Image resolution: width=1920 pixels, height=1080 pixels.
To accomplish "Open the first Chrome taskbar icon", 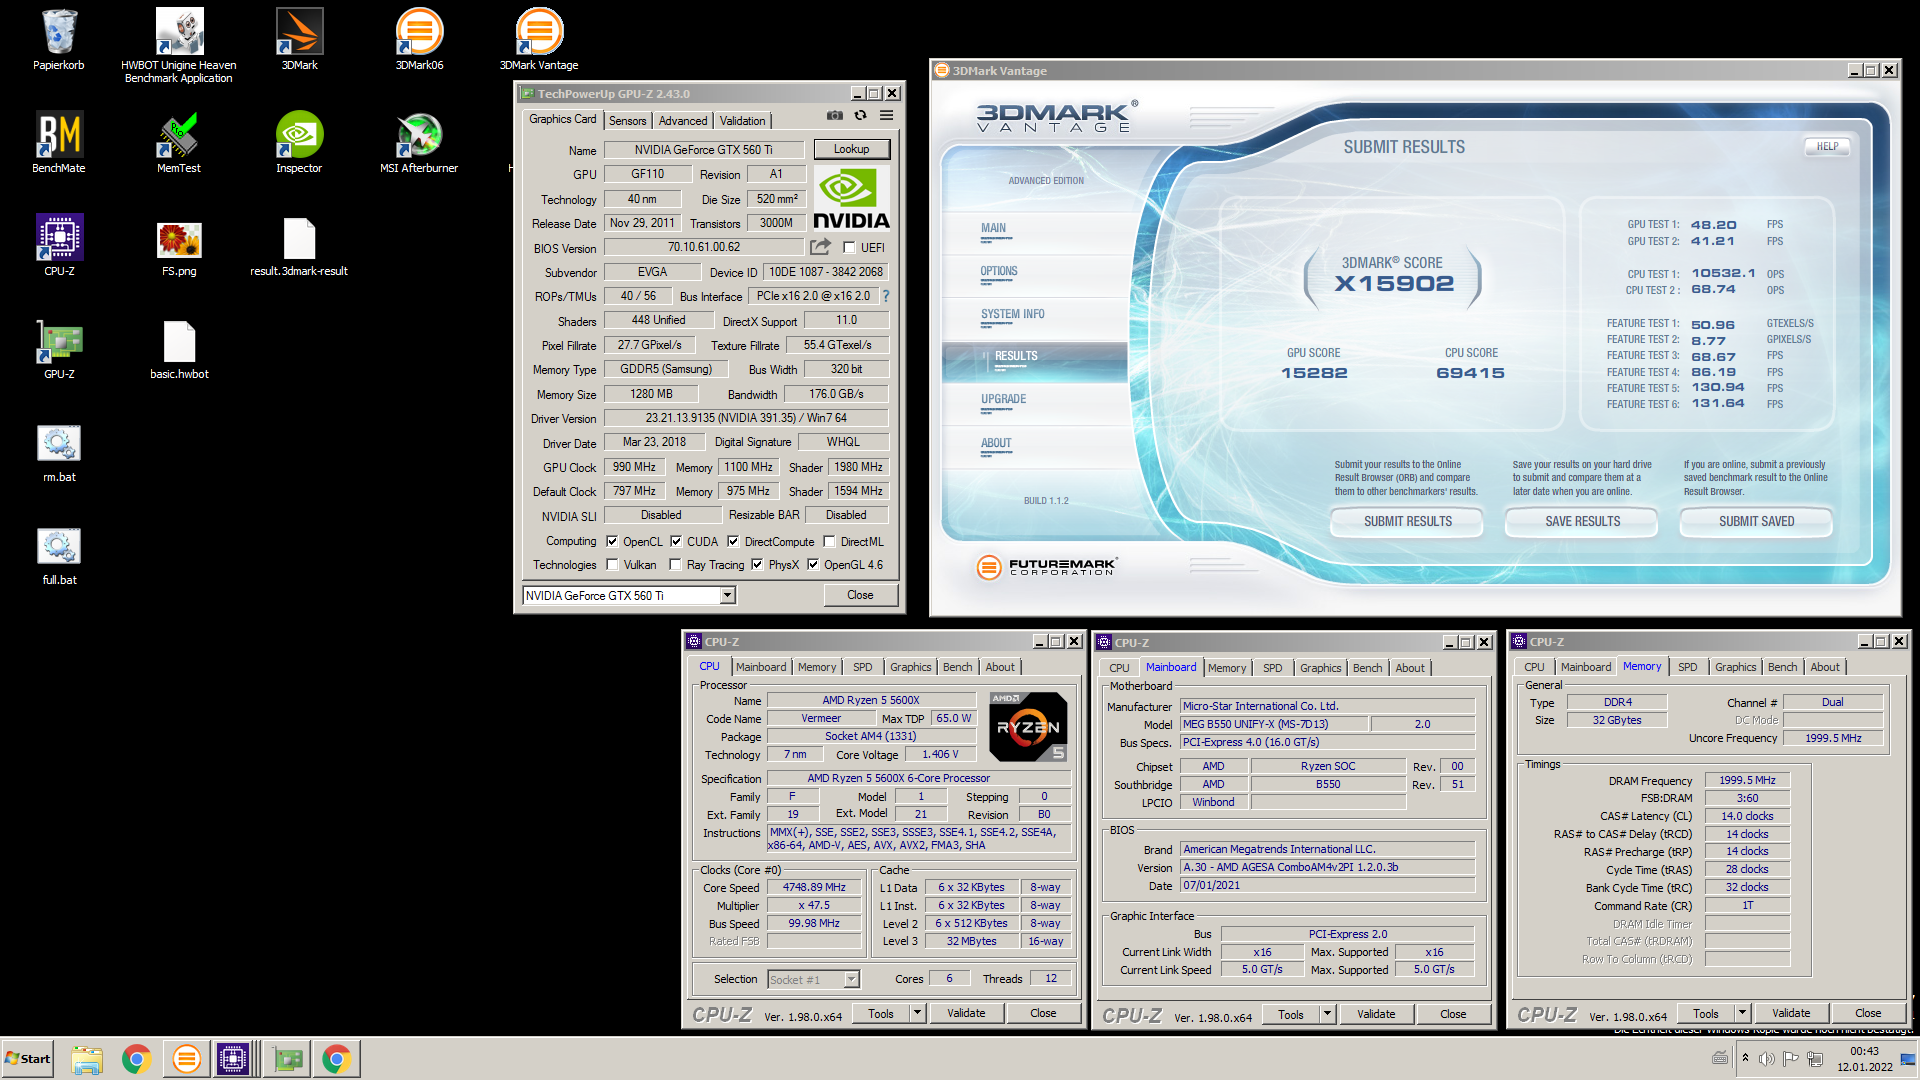I will 137,1059.
